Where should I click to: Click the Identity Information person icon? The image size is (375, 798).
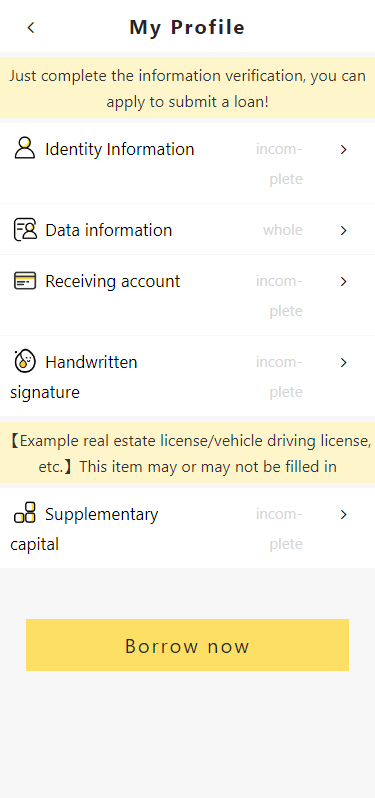(25, 148)
